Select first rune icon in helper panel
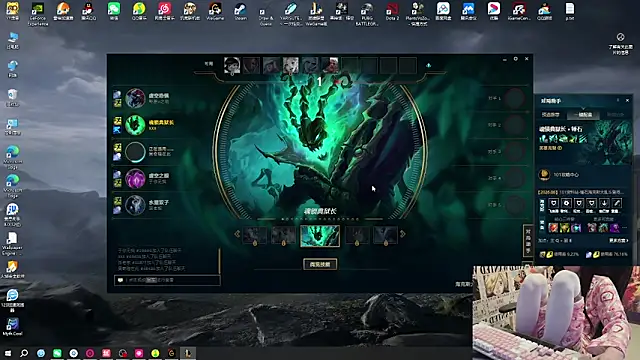This screenshot has width=640, height=360. (553, 203)
